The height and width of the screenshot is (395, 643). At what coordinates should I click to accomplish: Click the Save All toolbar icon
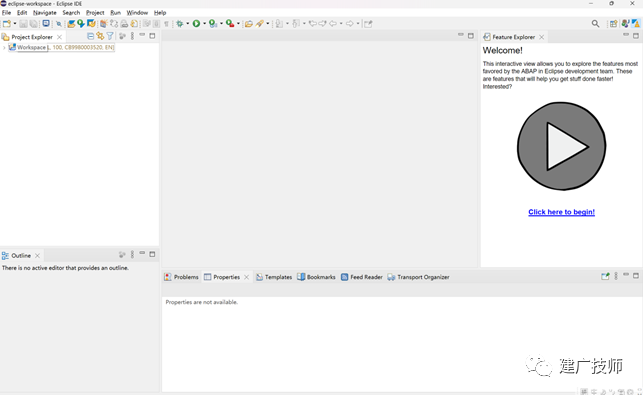pos(34,24)
